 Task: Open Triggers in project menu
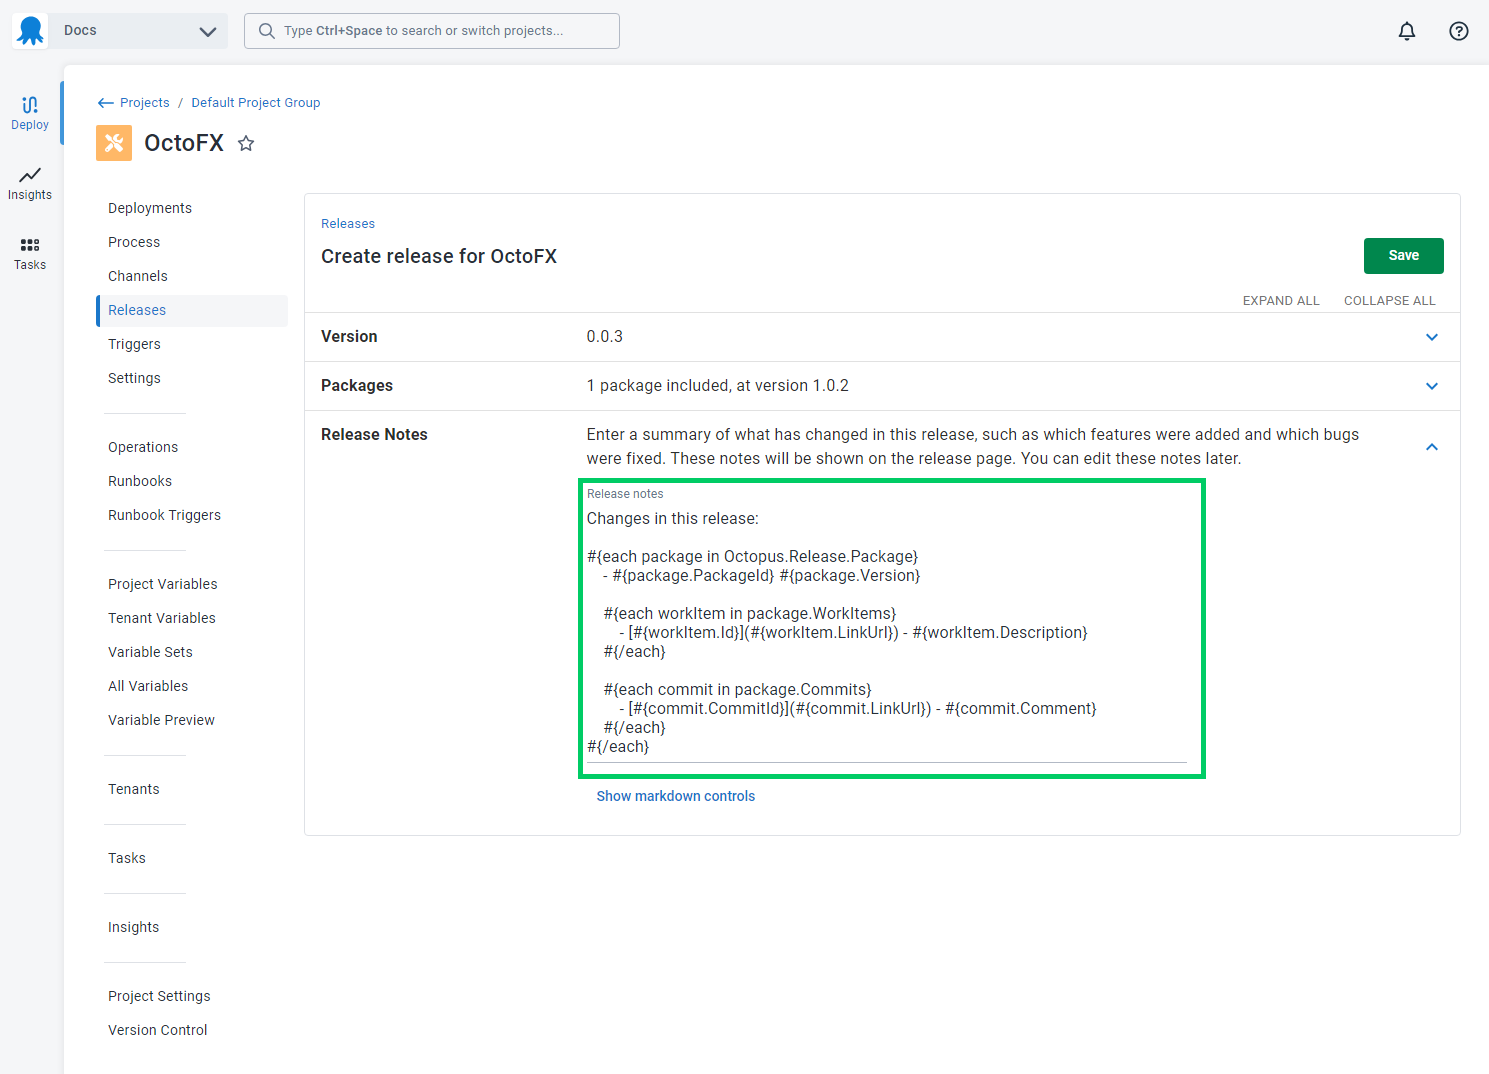(134, 344)
